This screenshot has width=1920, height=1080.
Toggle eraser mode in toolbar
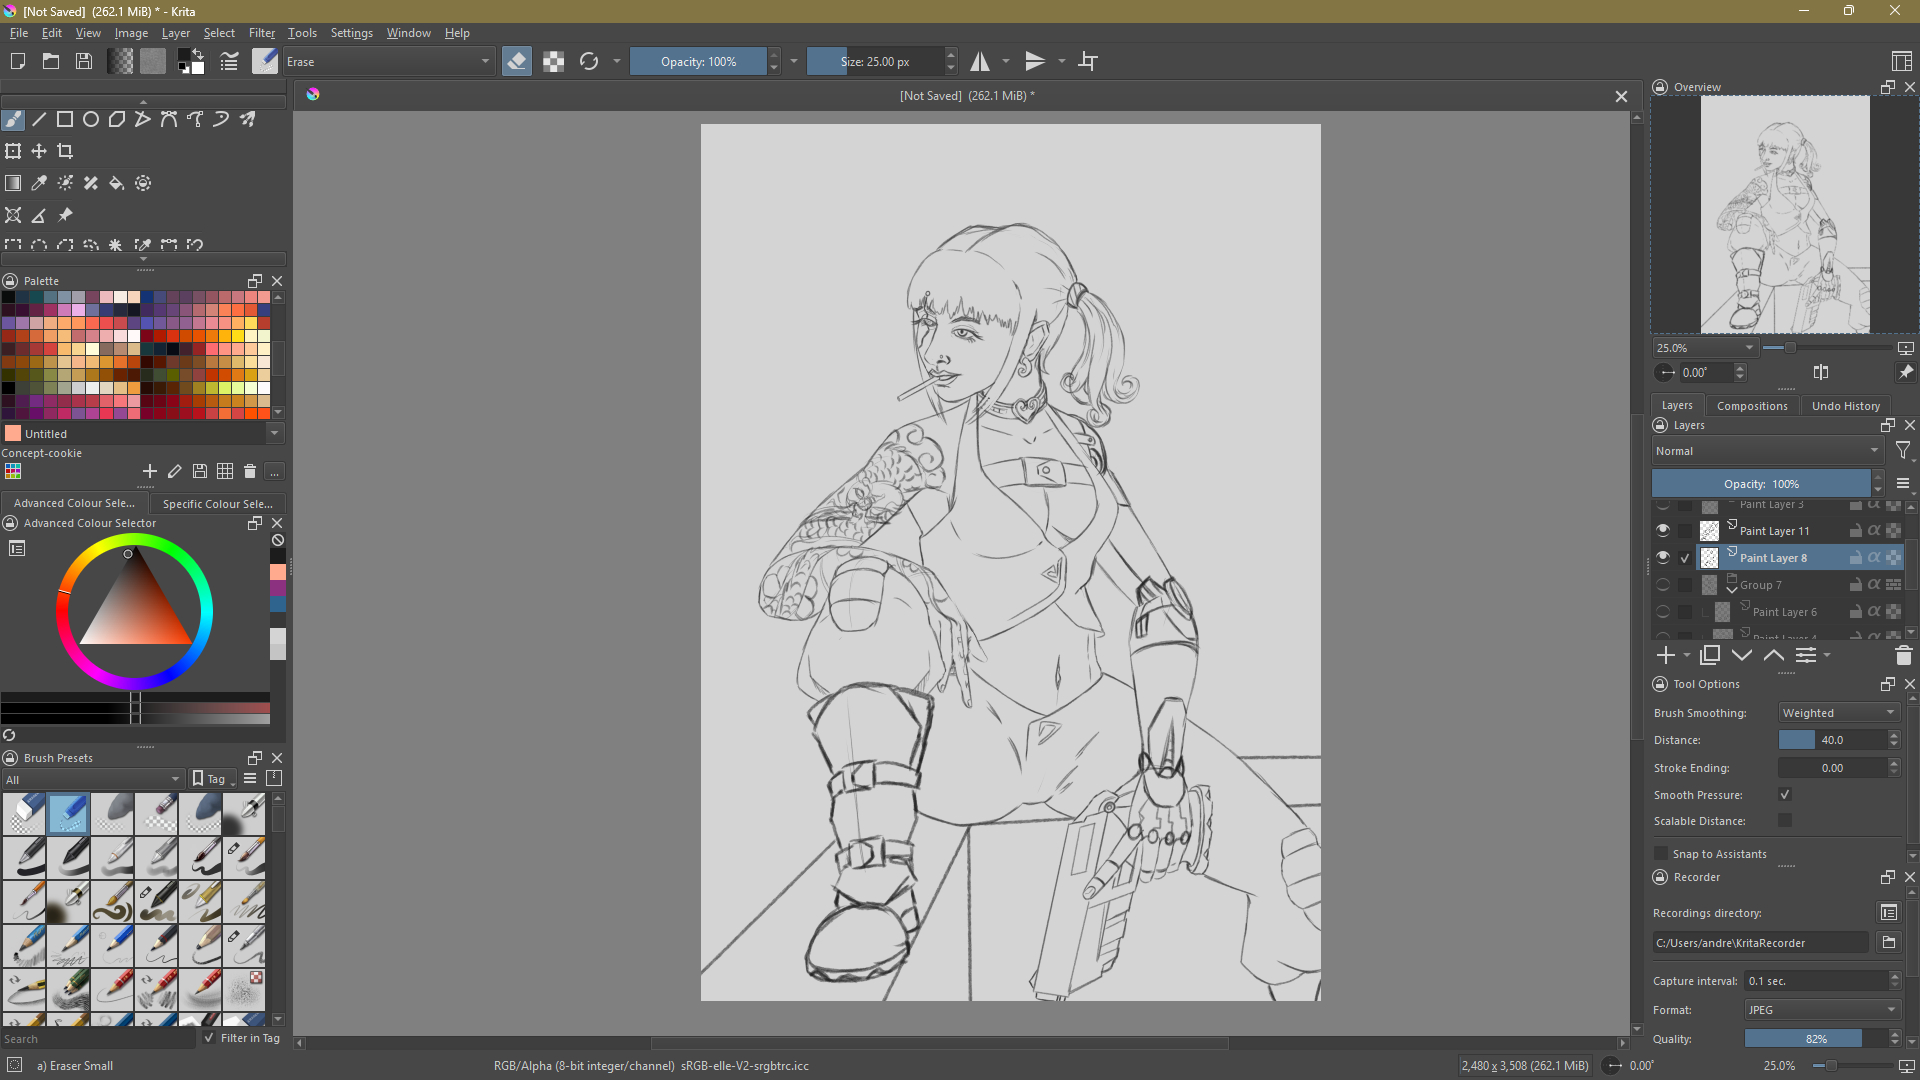coord(516,62)
